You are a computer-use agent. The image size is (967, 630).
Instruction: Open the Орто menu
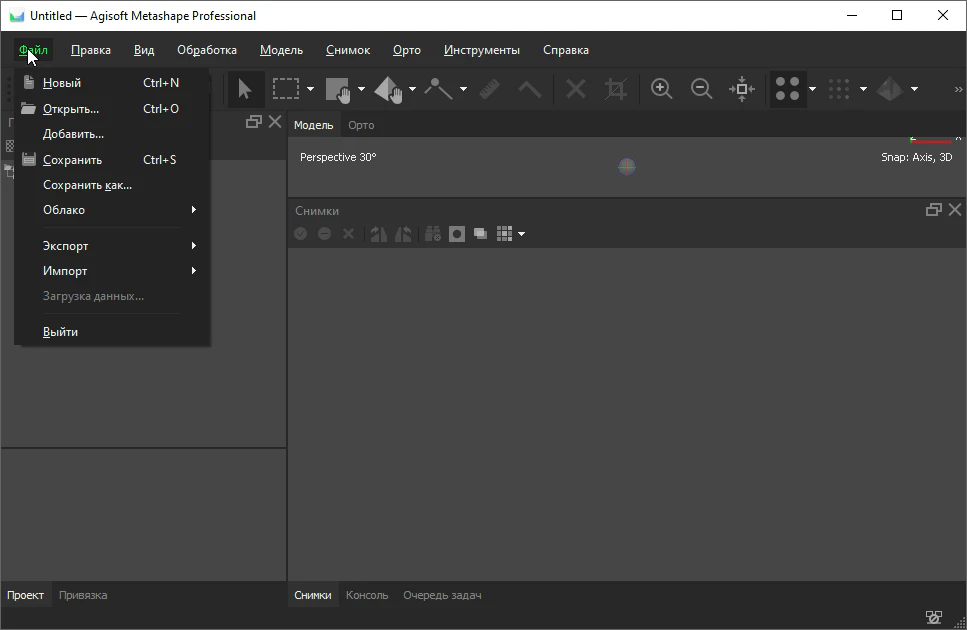[406, 50]
